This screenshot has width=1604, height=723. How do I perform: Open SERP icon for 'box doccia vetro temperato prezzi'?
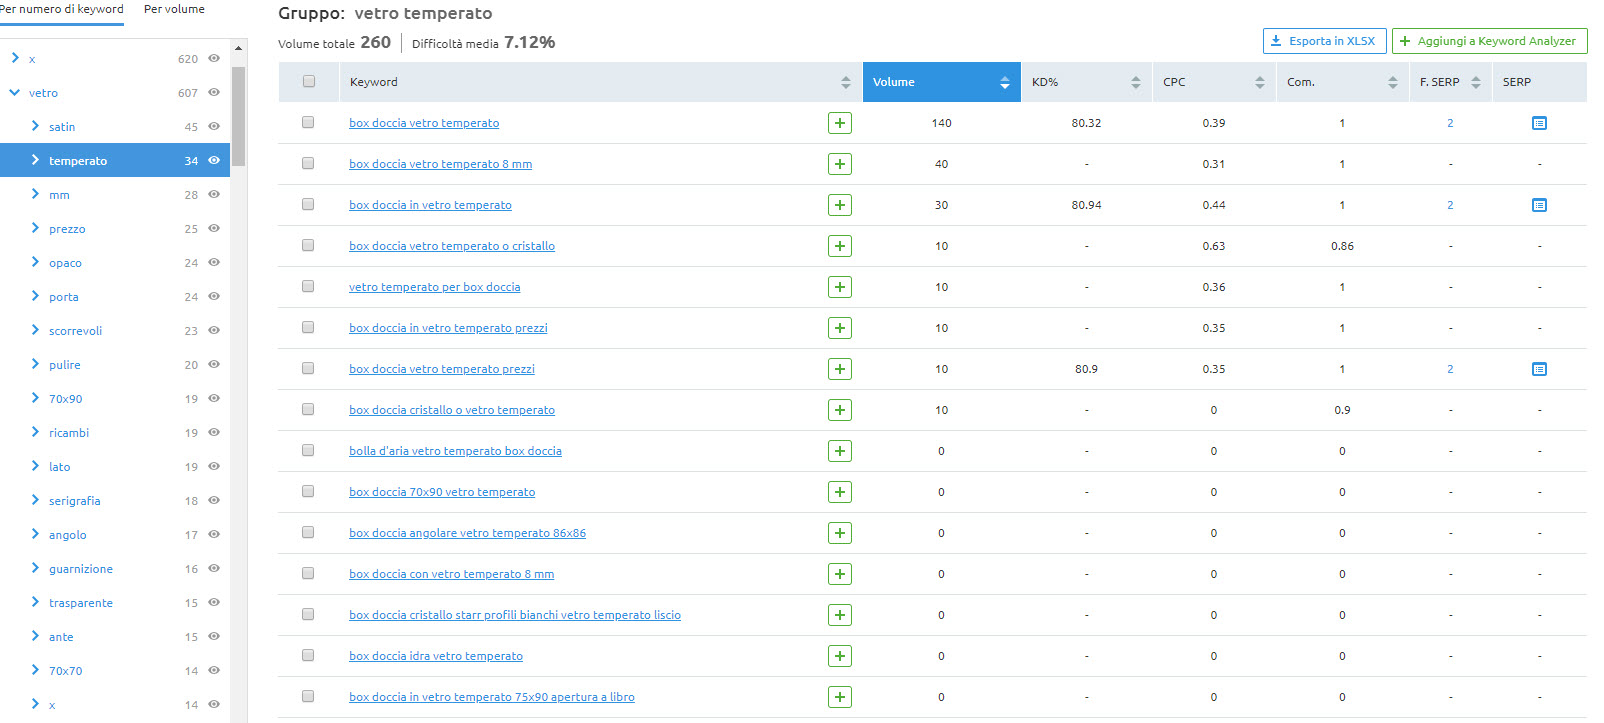pos(1539,369)
